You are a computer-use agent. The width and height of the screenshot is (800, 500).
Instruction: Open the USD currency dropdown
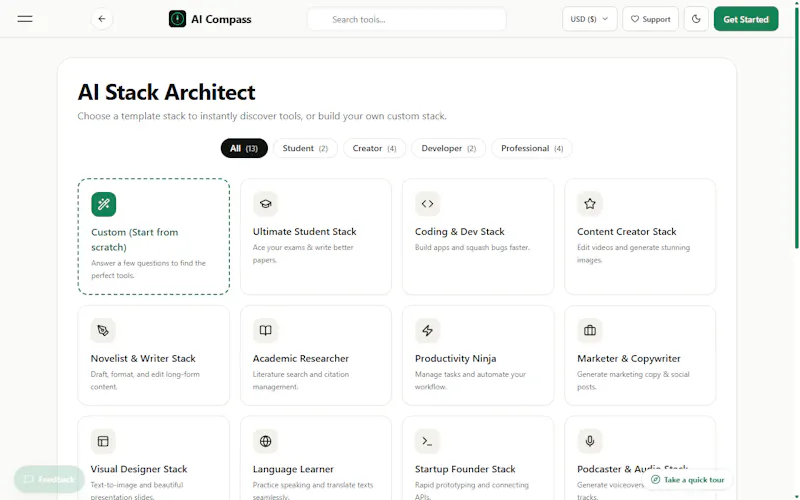pos(589,19)
